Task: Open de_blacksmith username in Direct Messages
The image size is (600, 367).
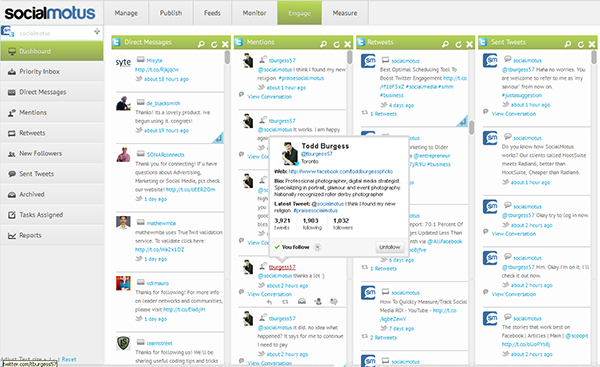Action: point(163,103)
